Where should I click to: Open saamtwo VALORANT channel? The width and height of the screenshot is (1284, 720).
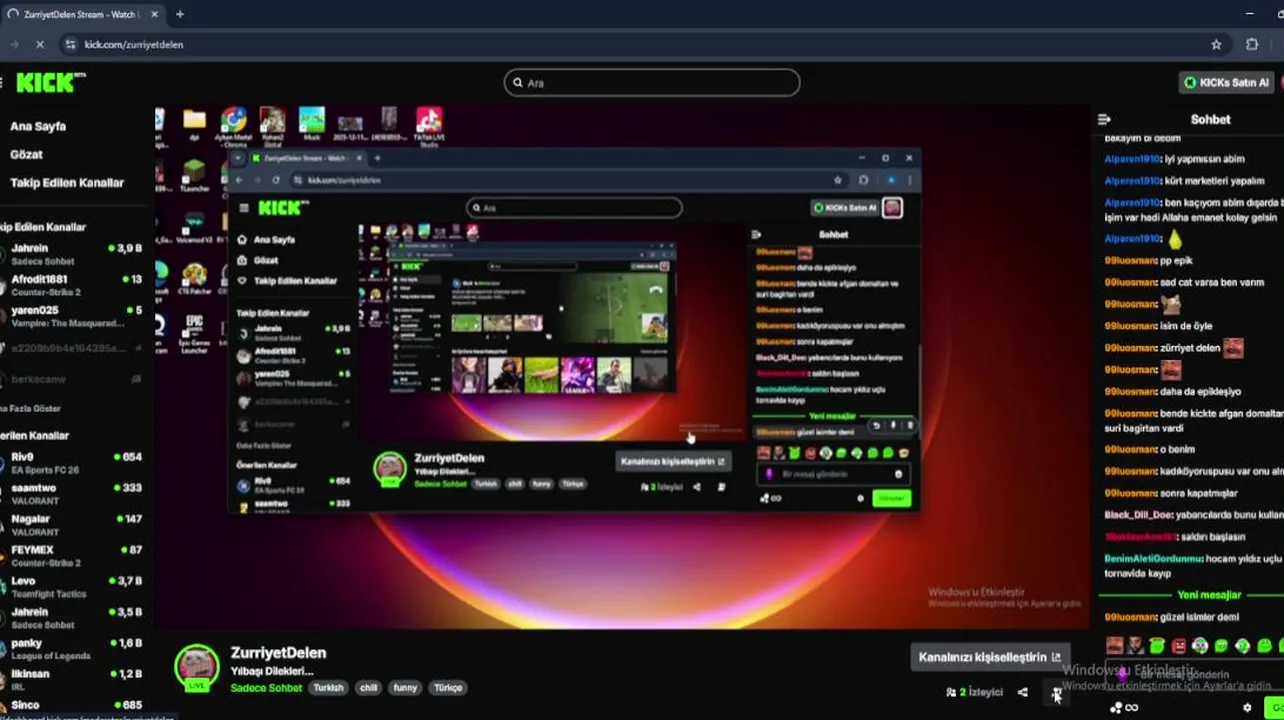coord(72,494)
